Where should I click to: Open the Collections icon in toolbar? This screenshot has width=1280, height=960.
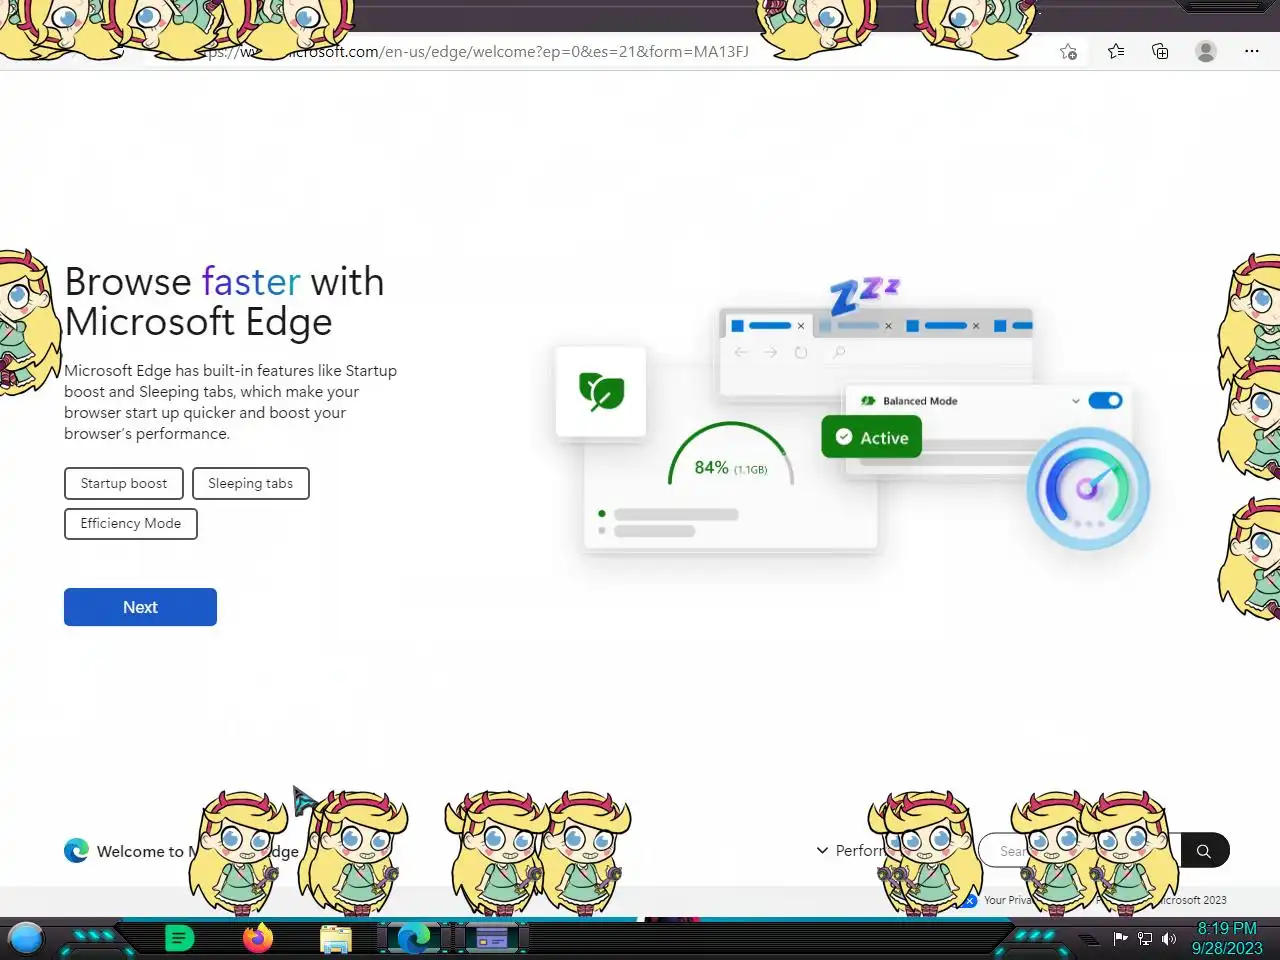pos(1160,51)
